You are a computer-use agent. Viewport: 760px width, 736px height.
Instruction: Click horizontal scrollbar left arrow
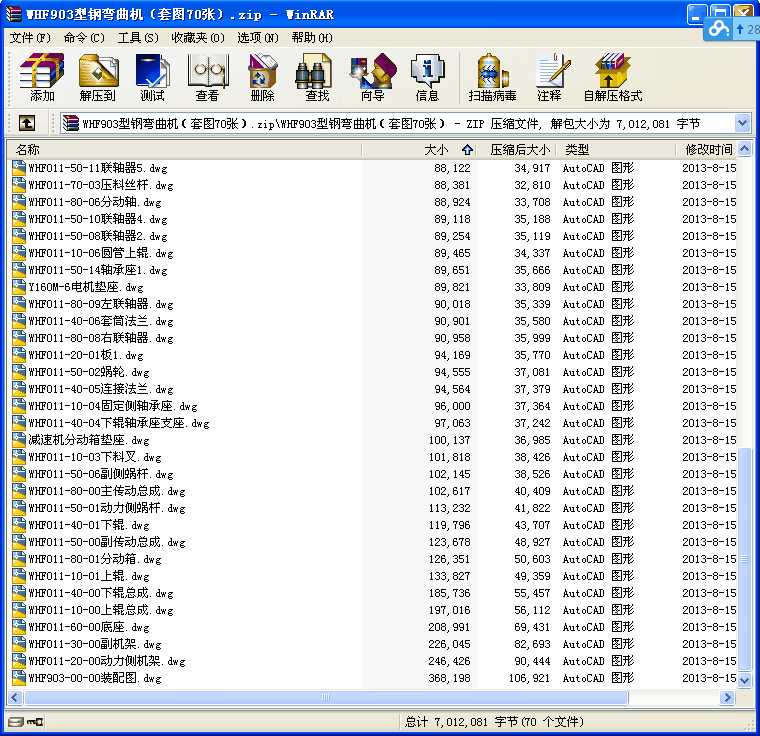[15, 697]
